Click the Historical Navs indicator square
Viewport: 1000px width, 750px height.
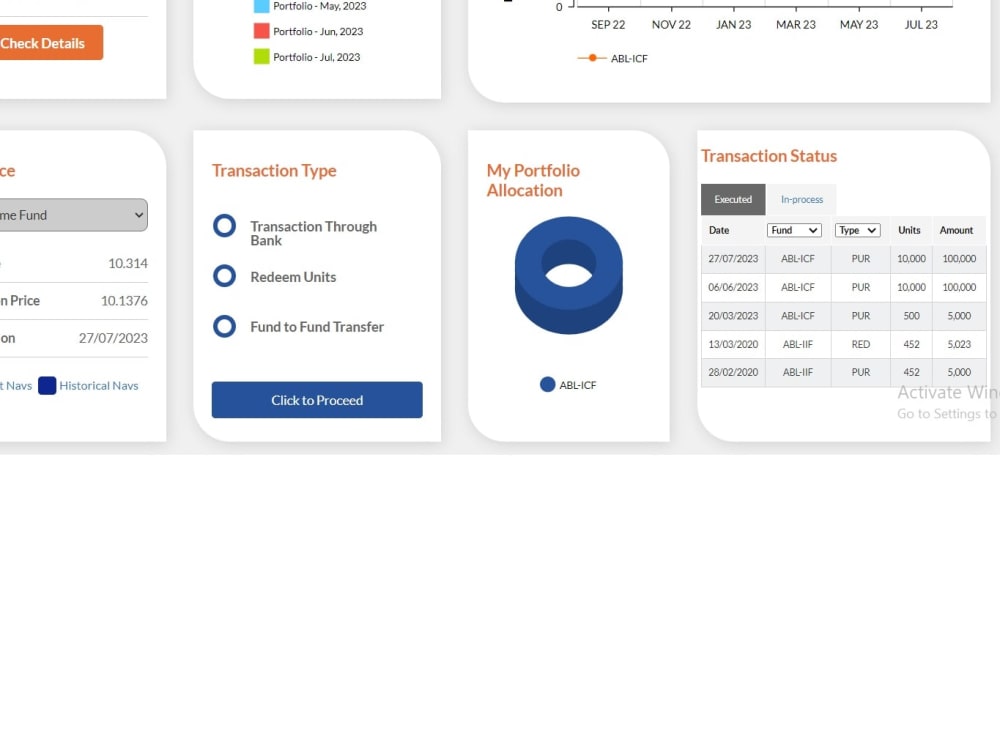pos(45,385)
